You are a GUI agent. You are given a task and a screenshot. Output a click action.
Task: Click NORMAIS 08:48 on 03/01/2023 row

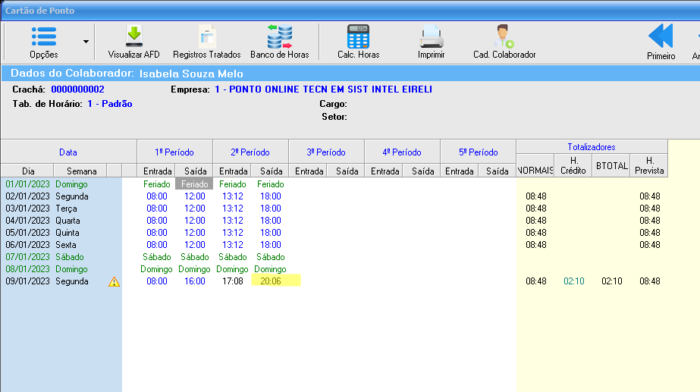[536, 209]
